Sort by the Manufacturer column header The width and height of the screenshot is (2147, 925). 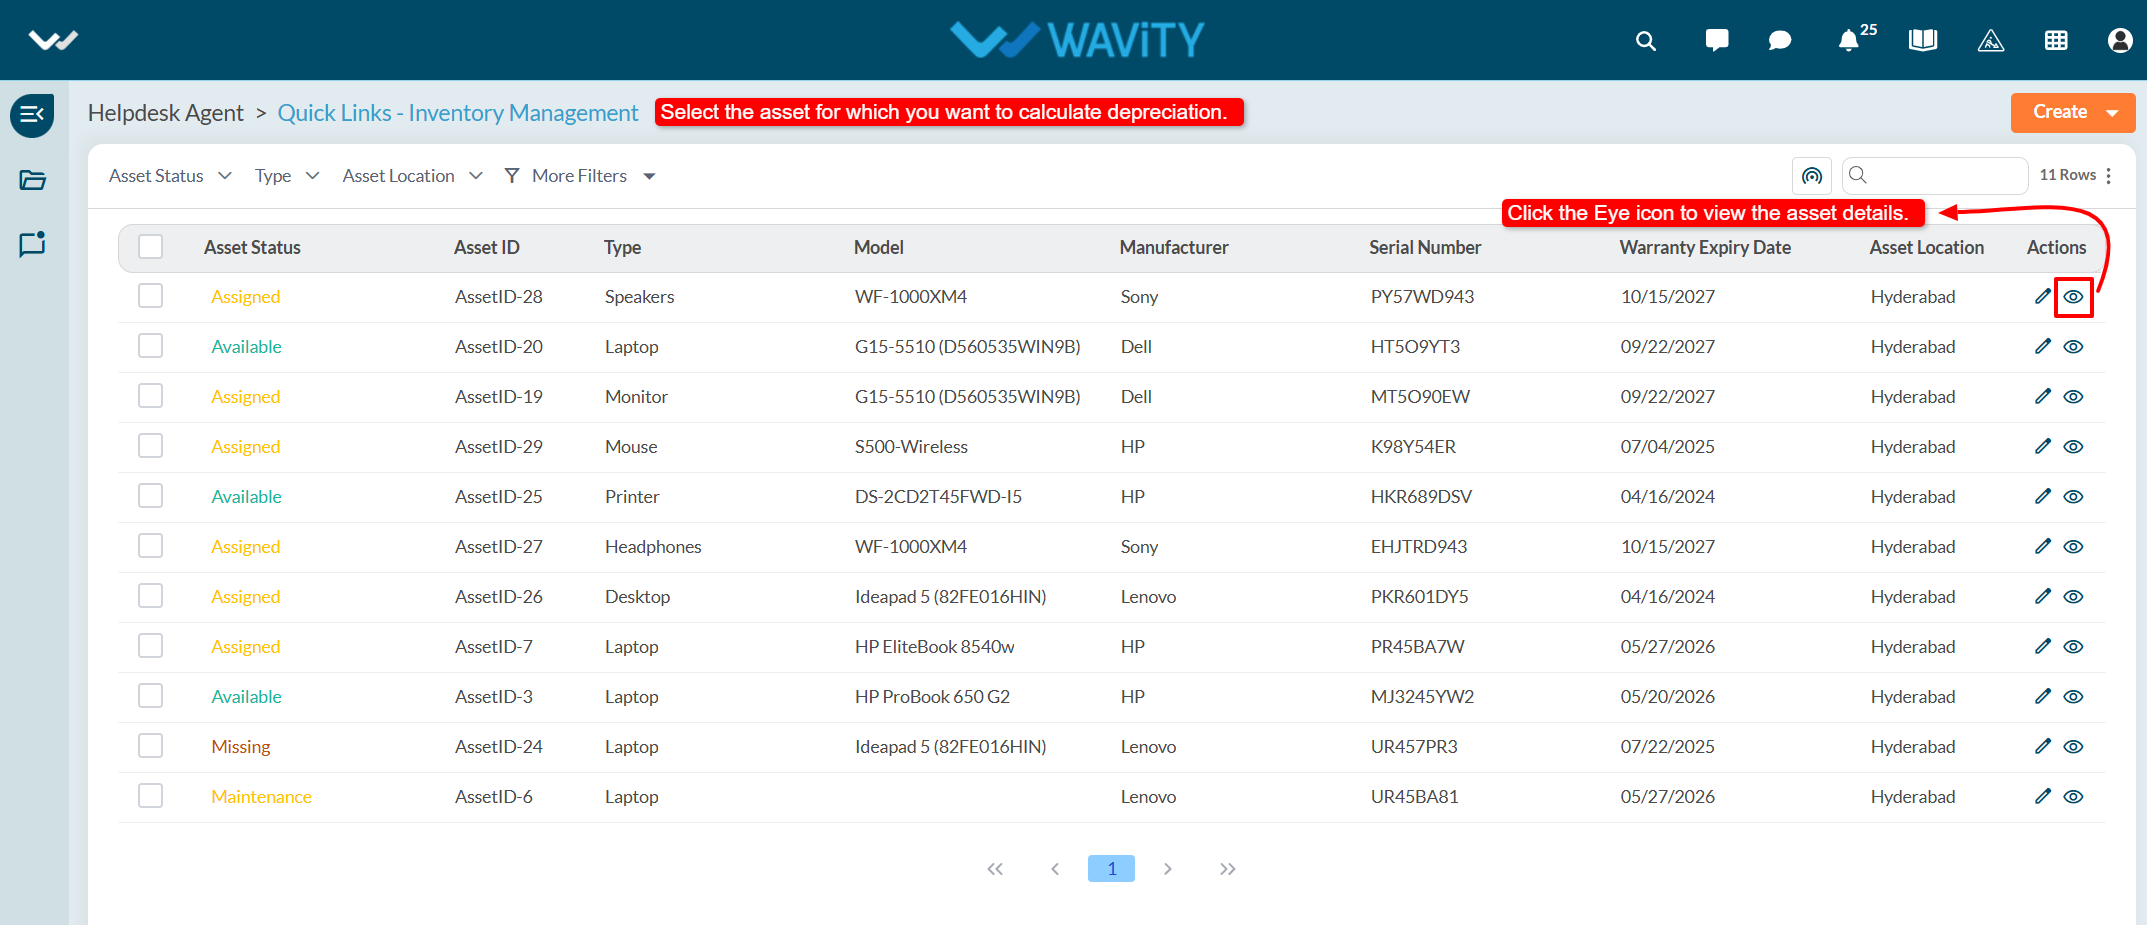pos(1174,248)
